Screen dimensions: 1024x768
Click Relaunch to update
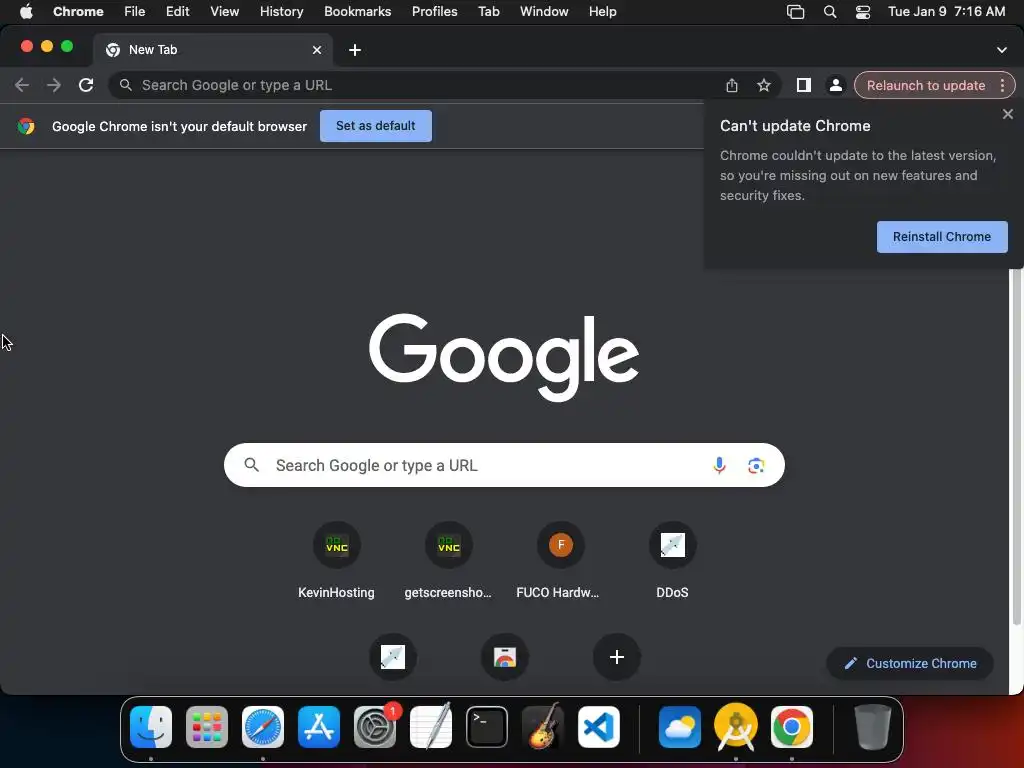[x=925, y=85]
